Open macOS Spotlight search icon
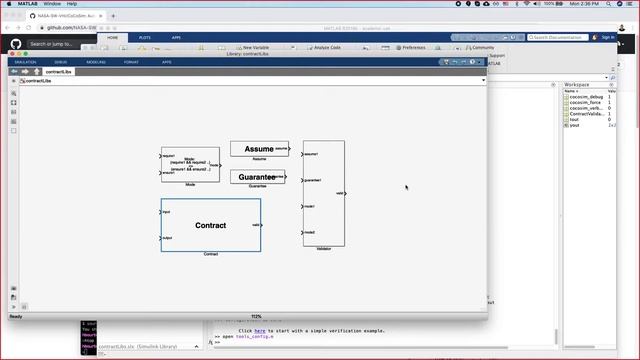Viewport: 640px width, 360px height. coord(609,4)
